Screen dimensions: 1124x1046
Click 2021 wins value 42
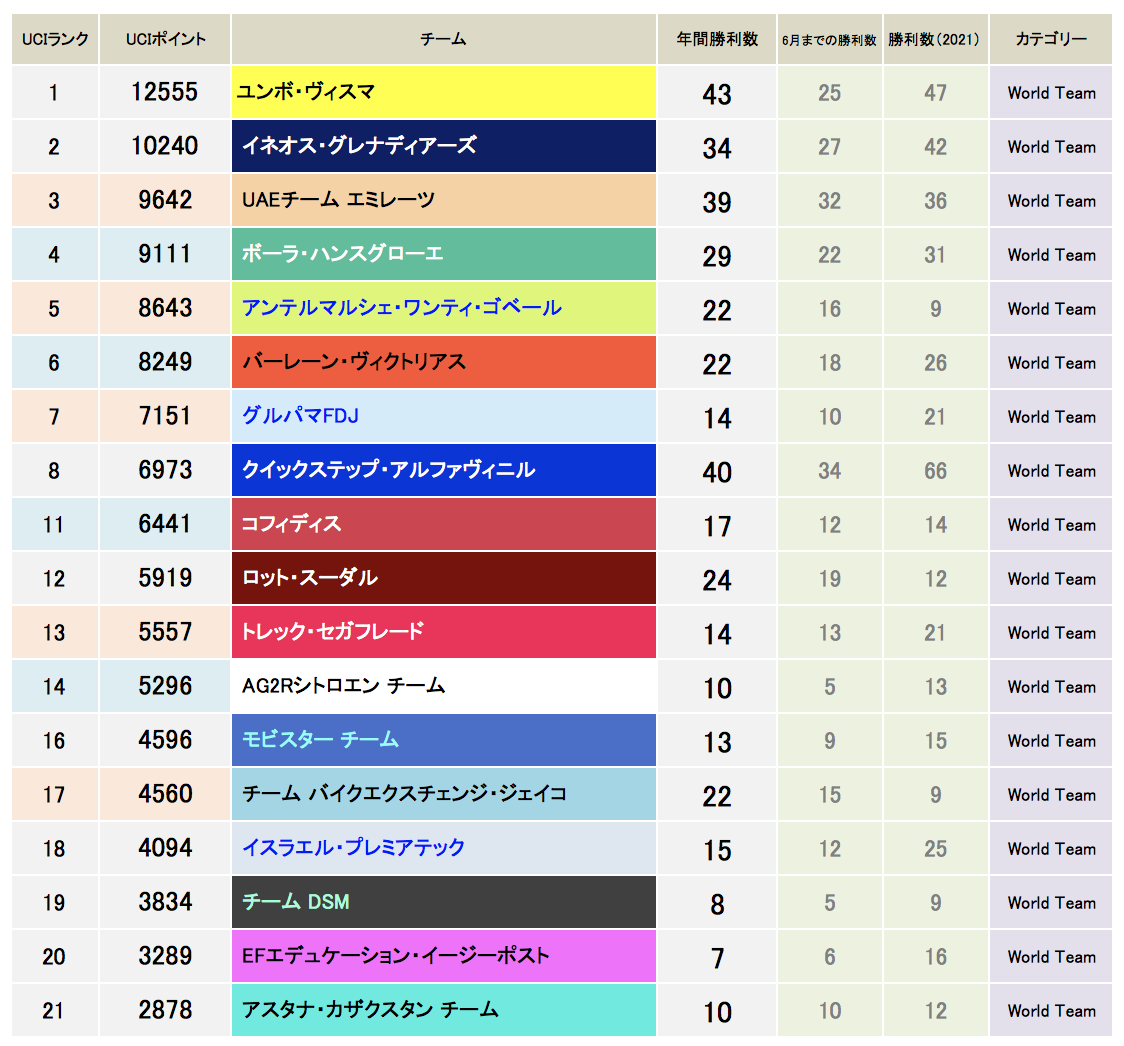coord(935,147)
